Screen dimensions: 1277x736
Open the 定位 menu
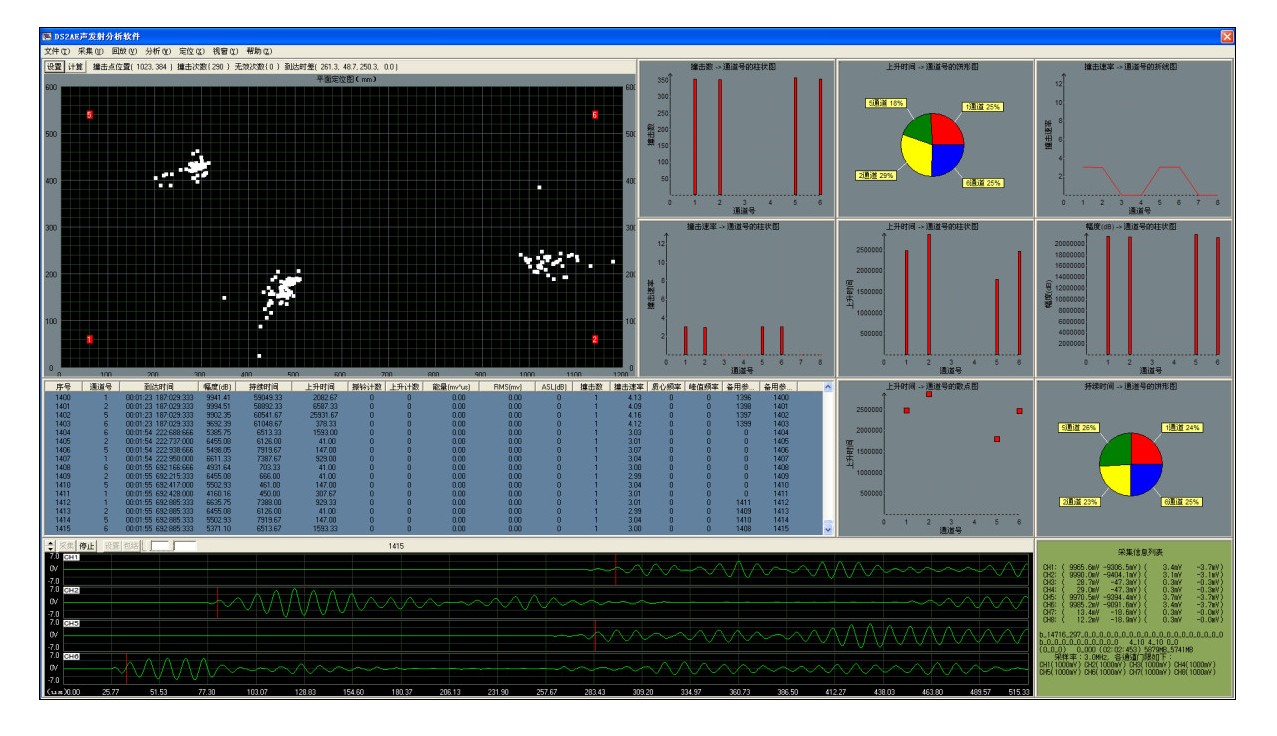[x=193, y=50]
